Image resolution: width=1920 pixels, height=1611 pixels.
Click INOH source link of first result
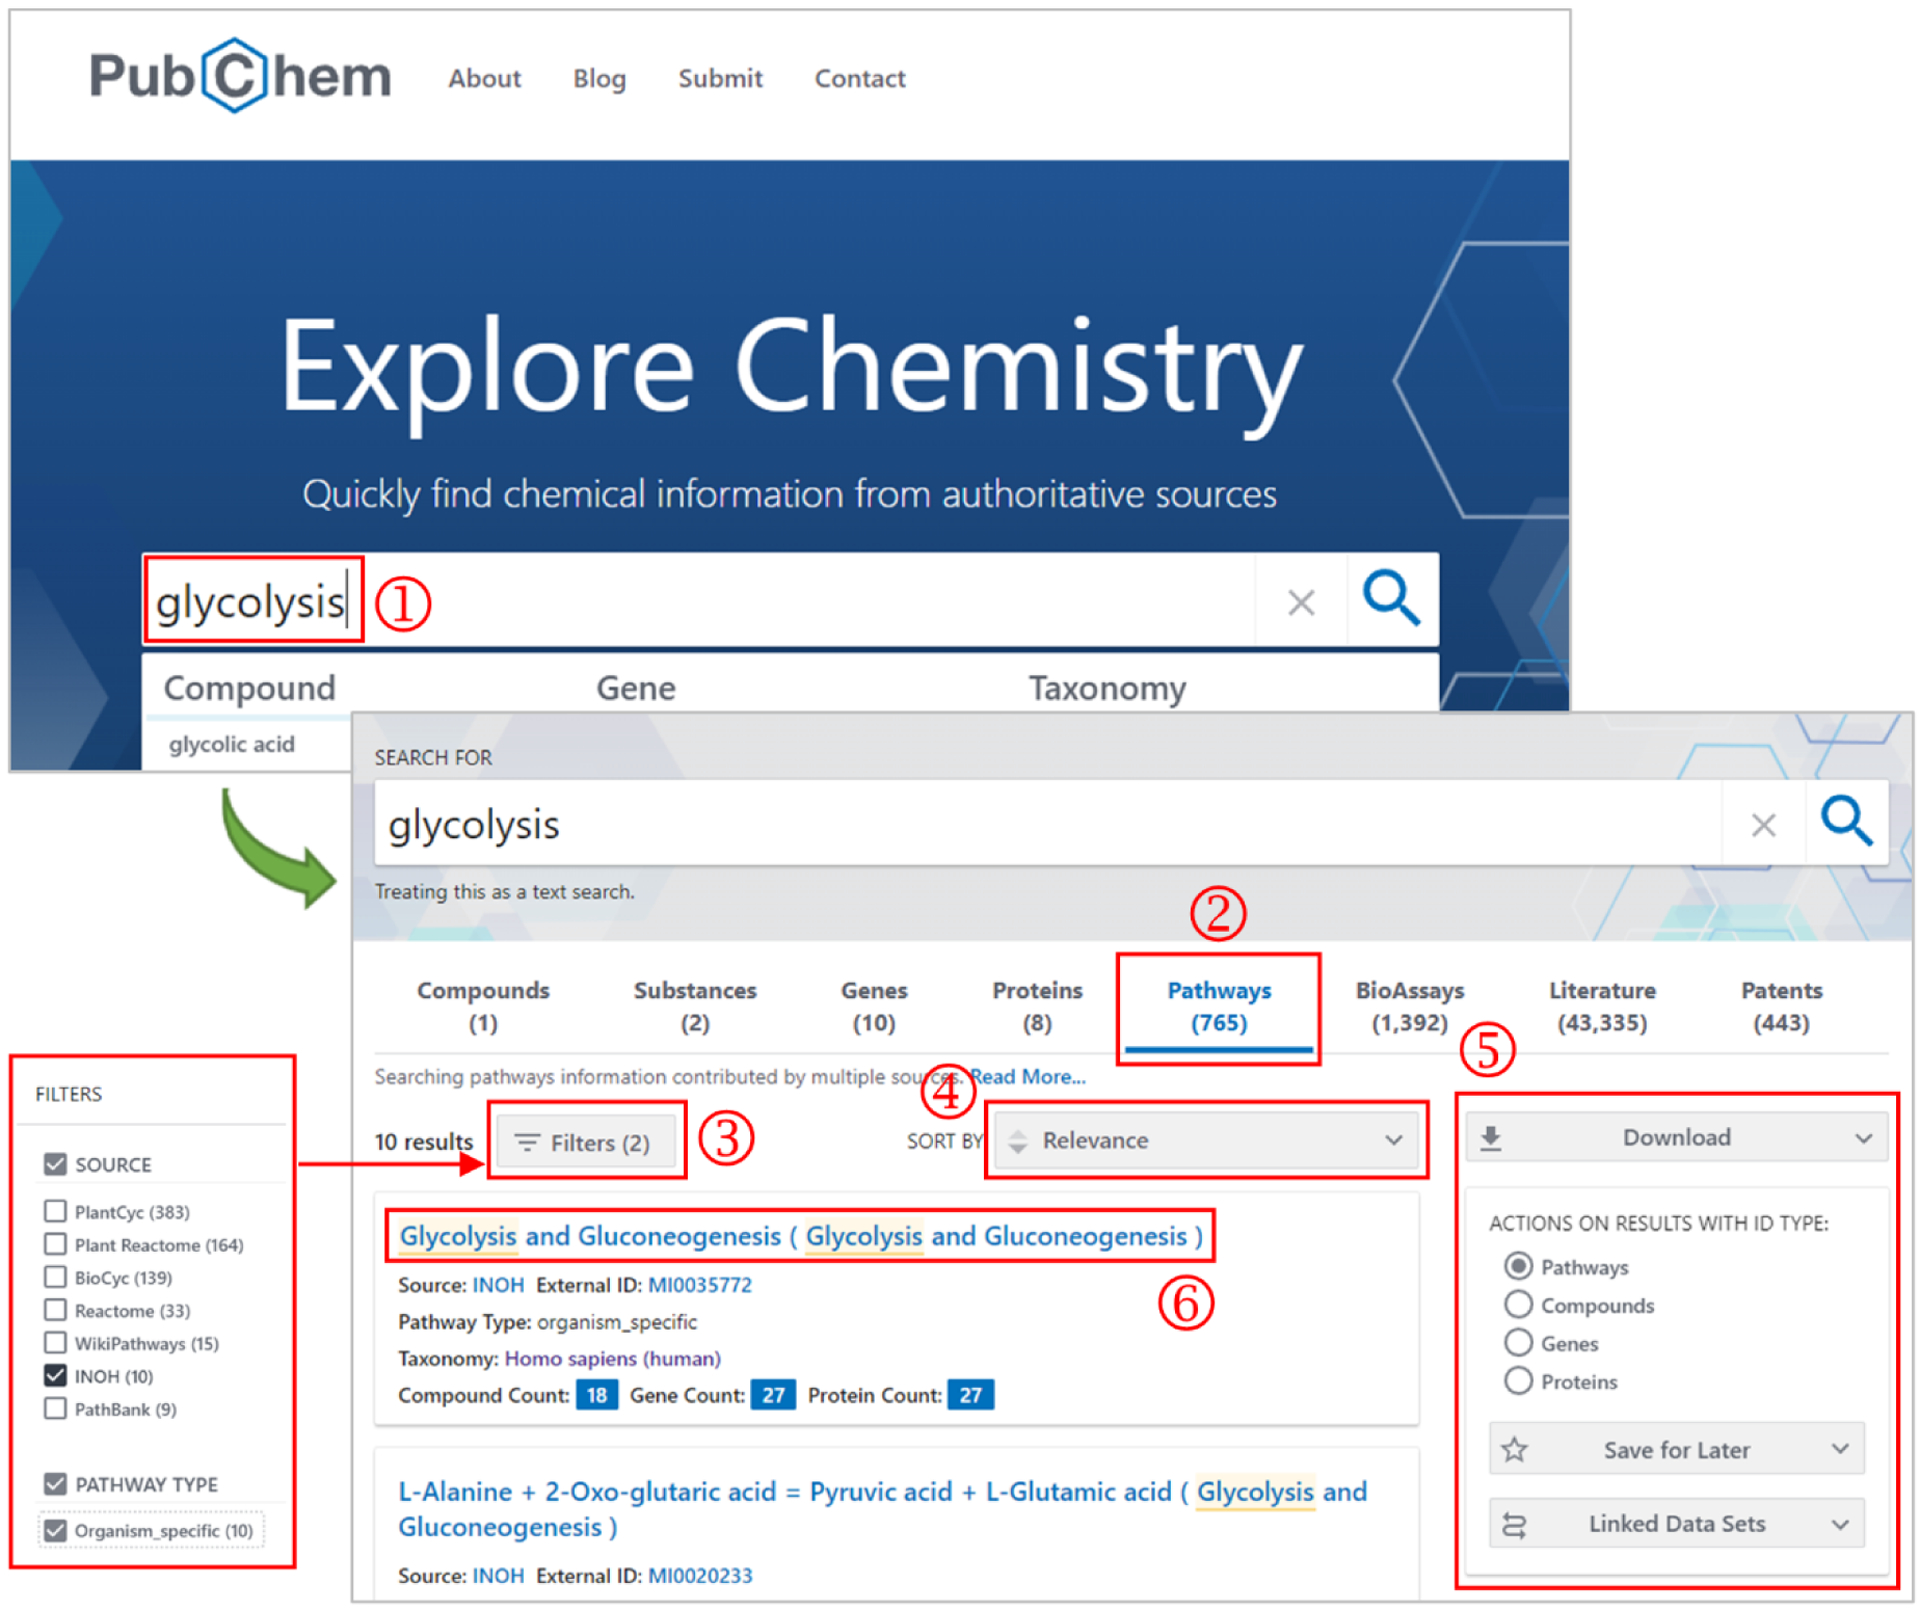tap(498, 1285)
